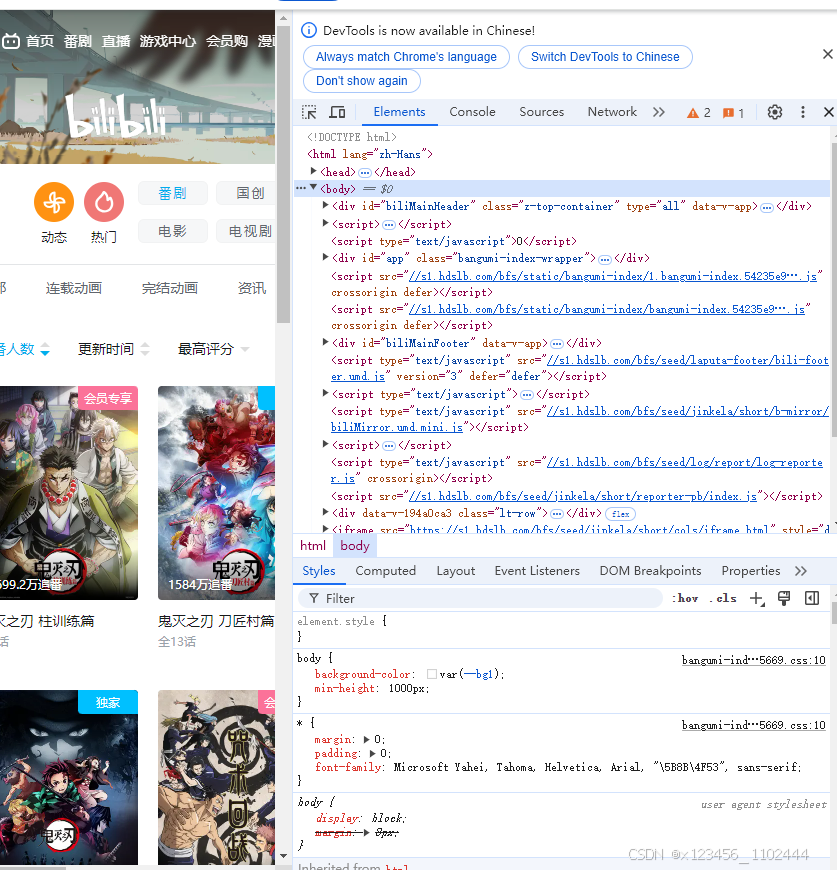Sort by 最高评分

point(213,349)
